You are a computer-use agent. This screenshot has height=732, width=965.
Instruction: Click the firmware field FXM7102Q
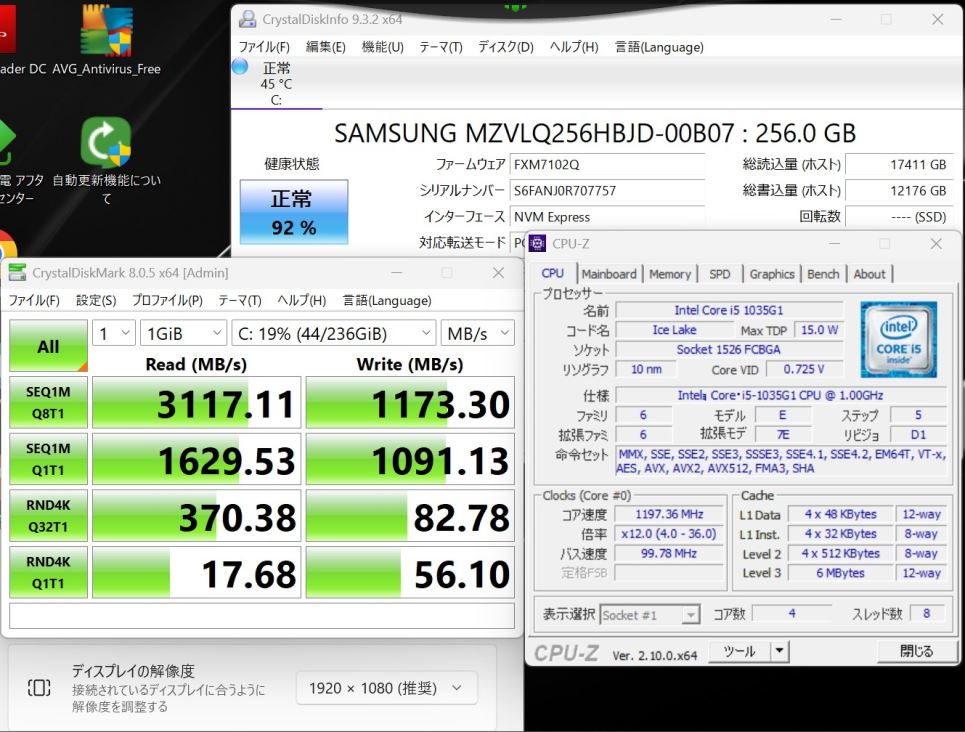pyautogui.click(x=607, y=164)
